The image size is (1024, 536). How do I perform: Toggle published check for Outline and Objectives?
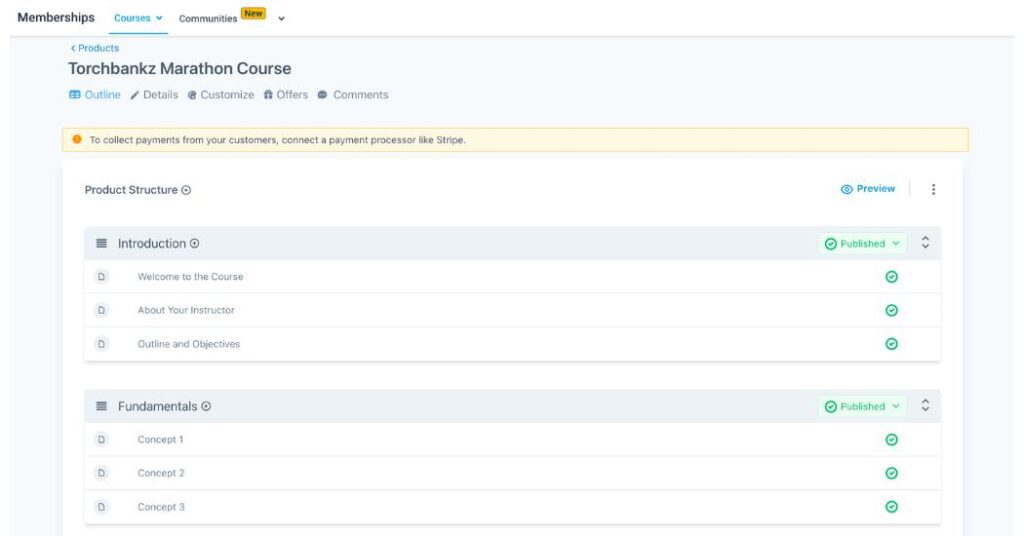coord(891,344)
